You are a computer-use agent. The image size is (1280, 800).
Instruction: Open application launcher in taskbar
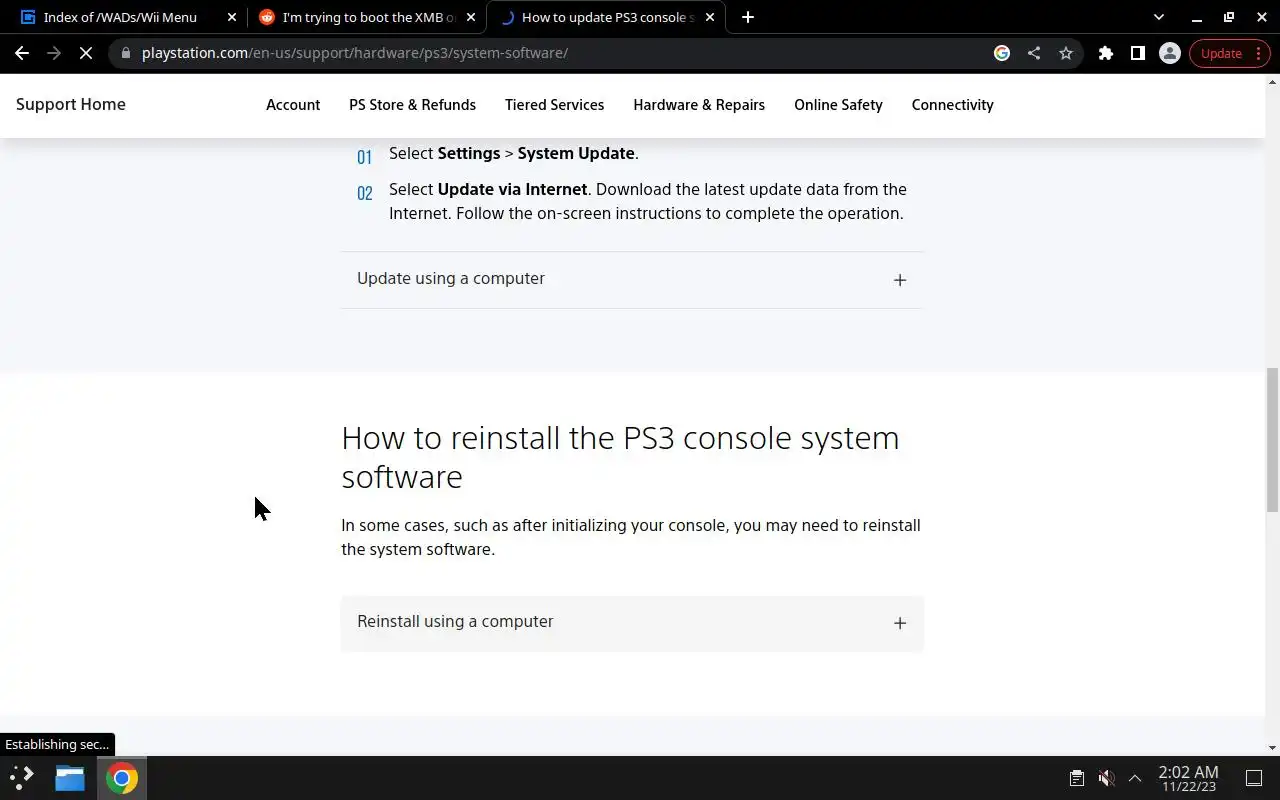click(x=22, y=778)
